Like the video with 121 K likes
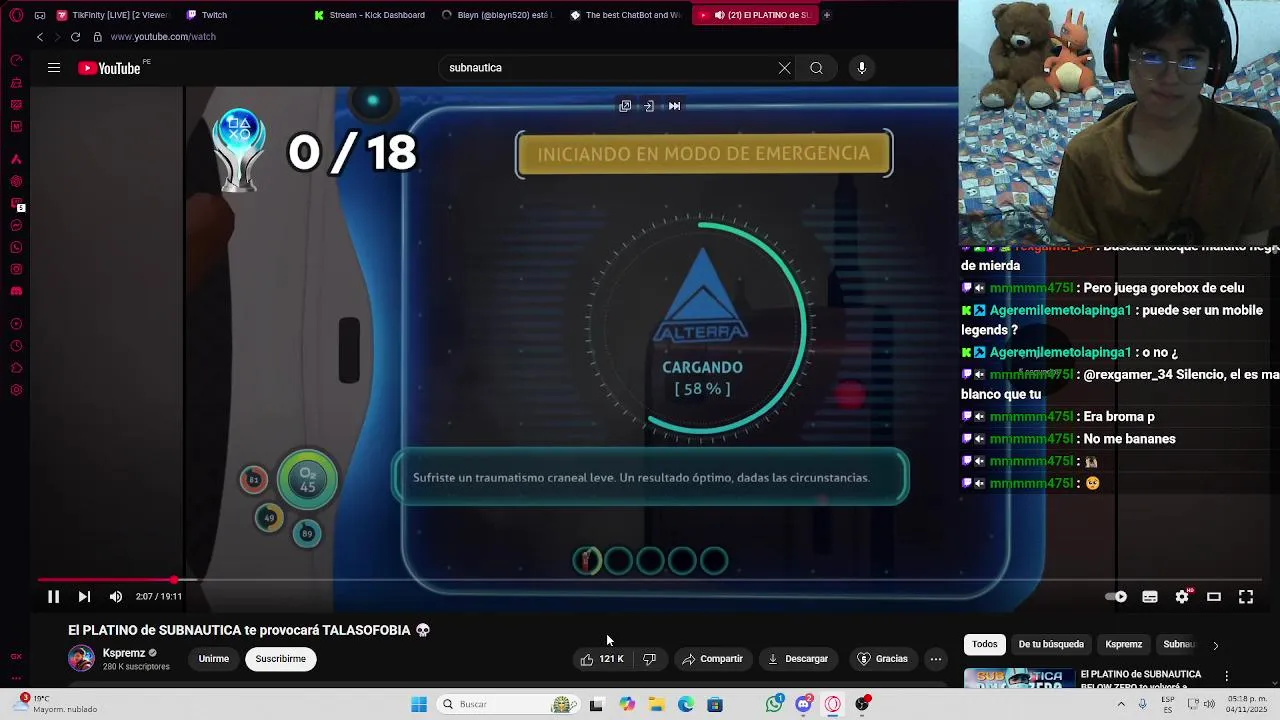Screen dimensions: 1280x720 602,659
